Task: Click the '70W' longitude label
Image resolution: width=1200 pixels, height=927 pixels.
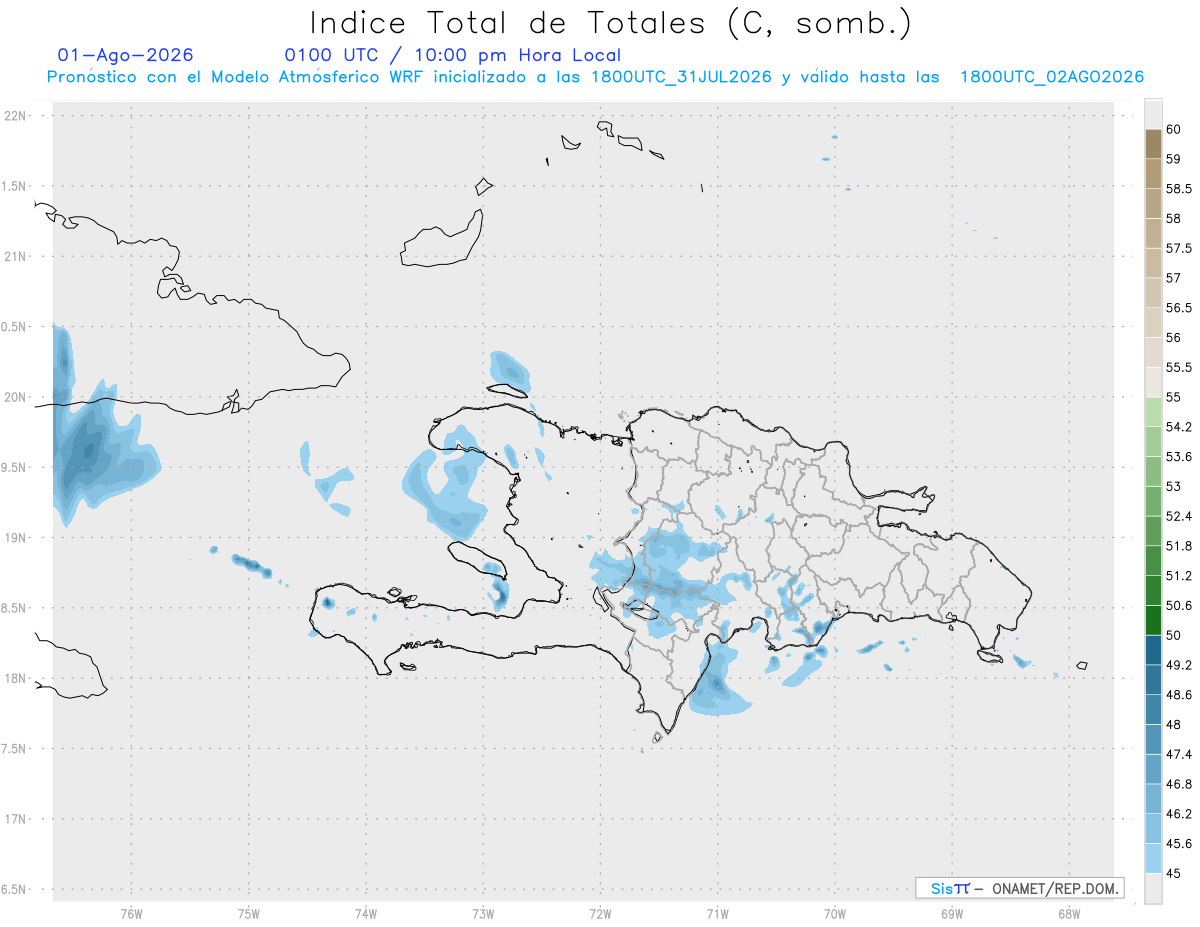Action: coord(835,914)
